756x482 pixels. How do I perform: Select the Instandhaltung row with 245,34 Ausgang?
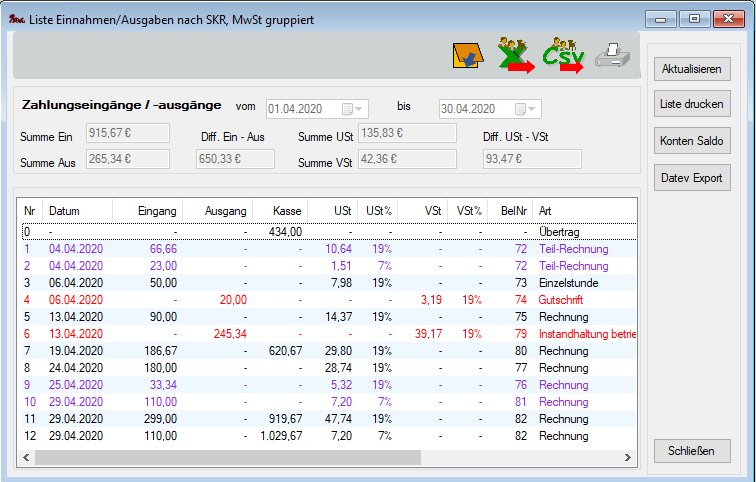pyautogui.click(x=300, y=333)
